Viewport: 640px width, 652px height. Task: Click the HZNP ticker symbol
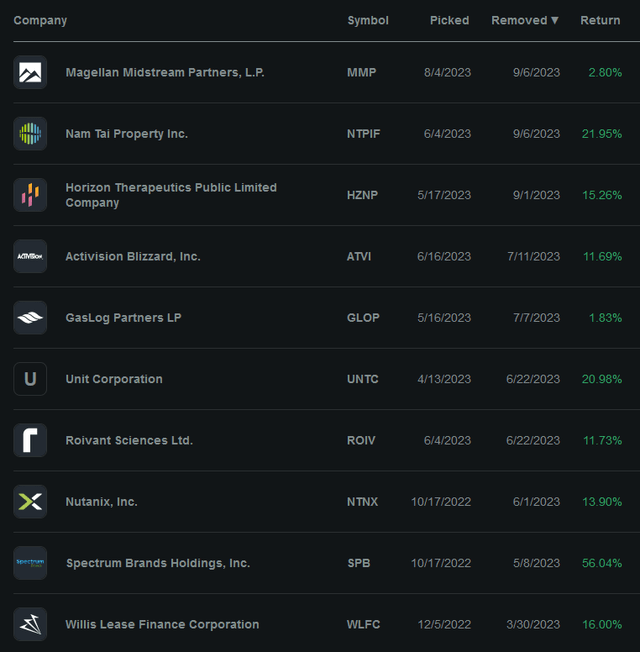tap(362, 195)
